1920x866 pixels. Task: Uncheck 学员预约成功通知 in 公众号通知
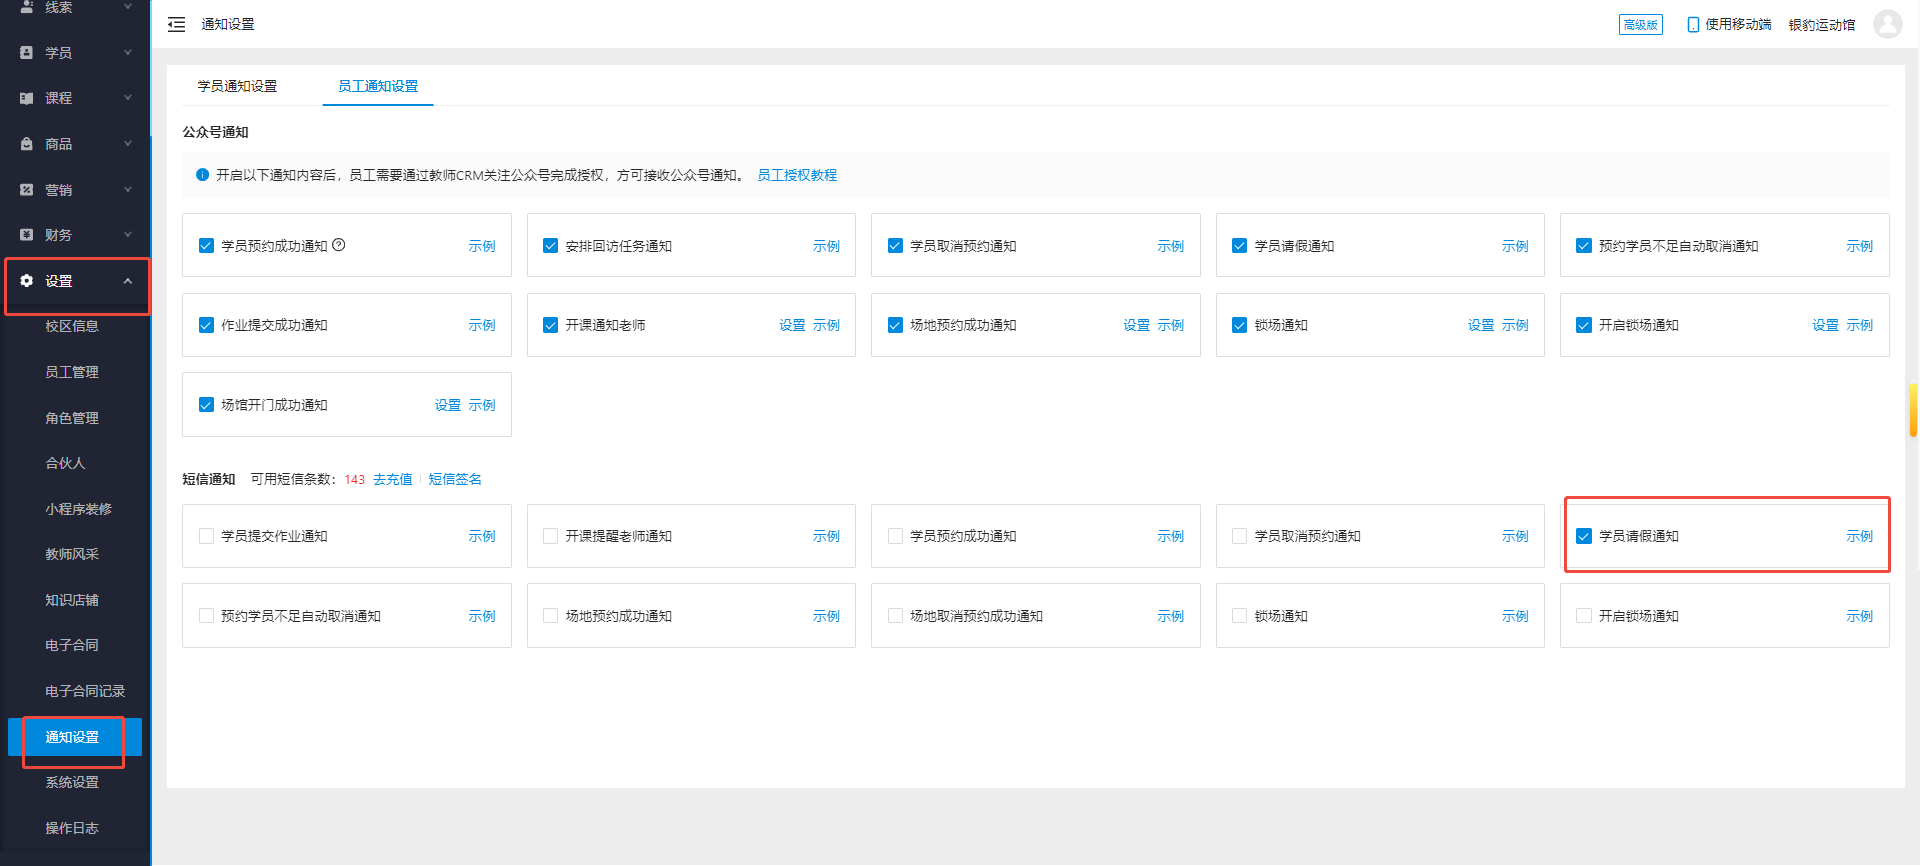pos(206,245)
